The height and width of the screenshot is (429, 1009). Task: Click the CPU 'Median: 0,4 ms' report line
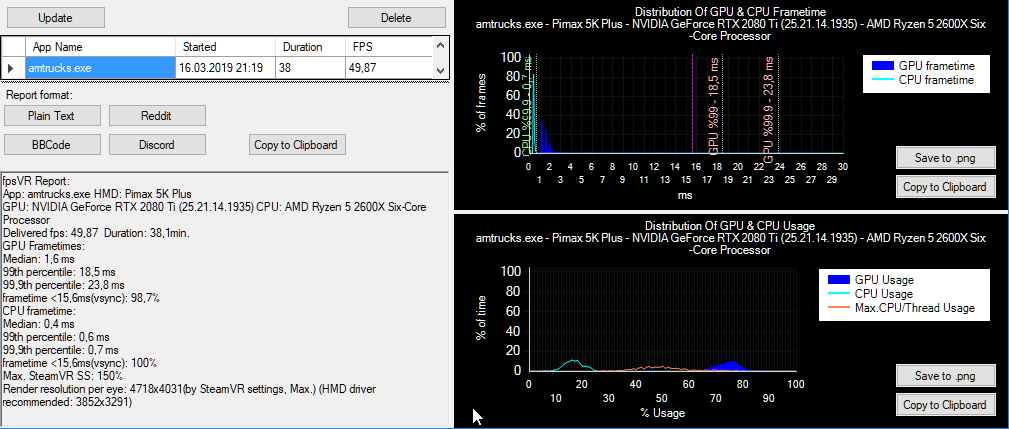tap(39, 324)
